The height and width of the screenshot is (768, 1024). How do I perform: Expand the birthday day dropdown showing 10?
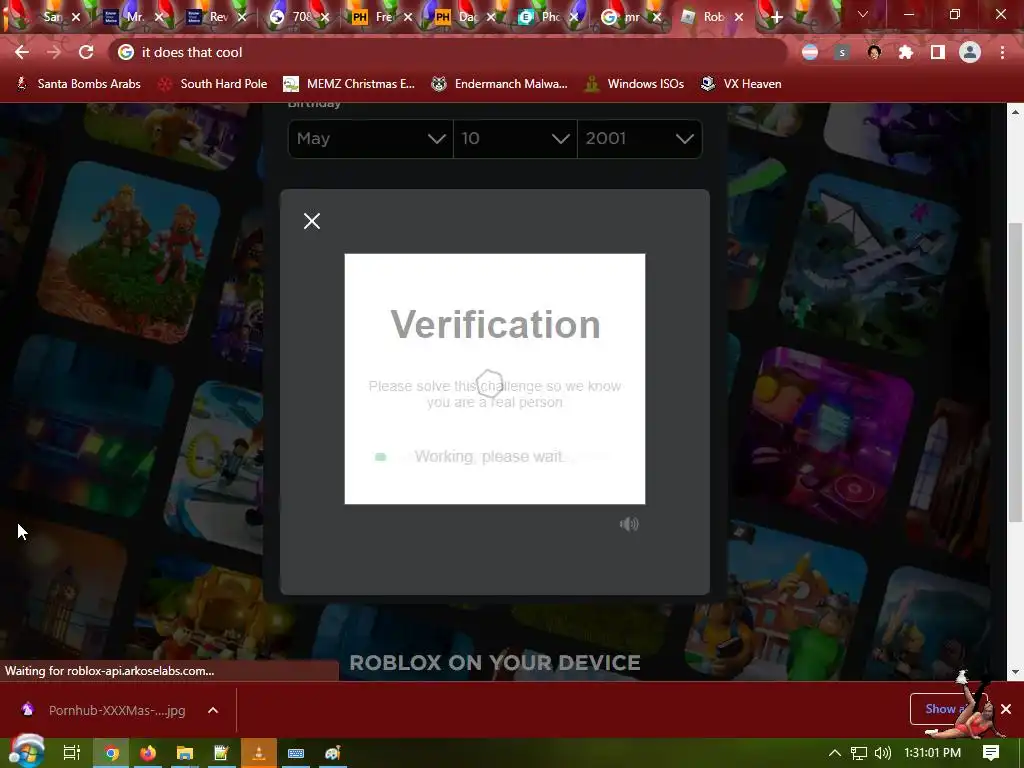pyautogui.click(x=515, y=138)
